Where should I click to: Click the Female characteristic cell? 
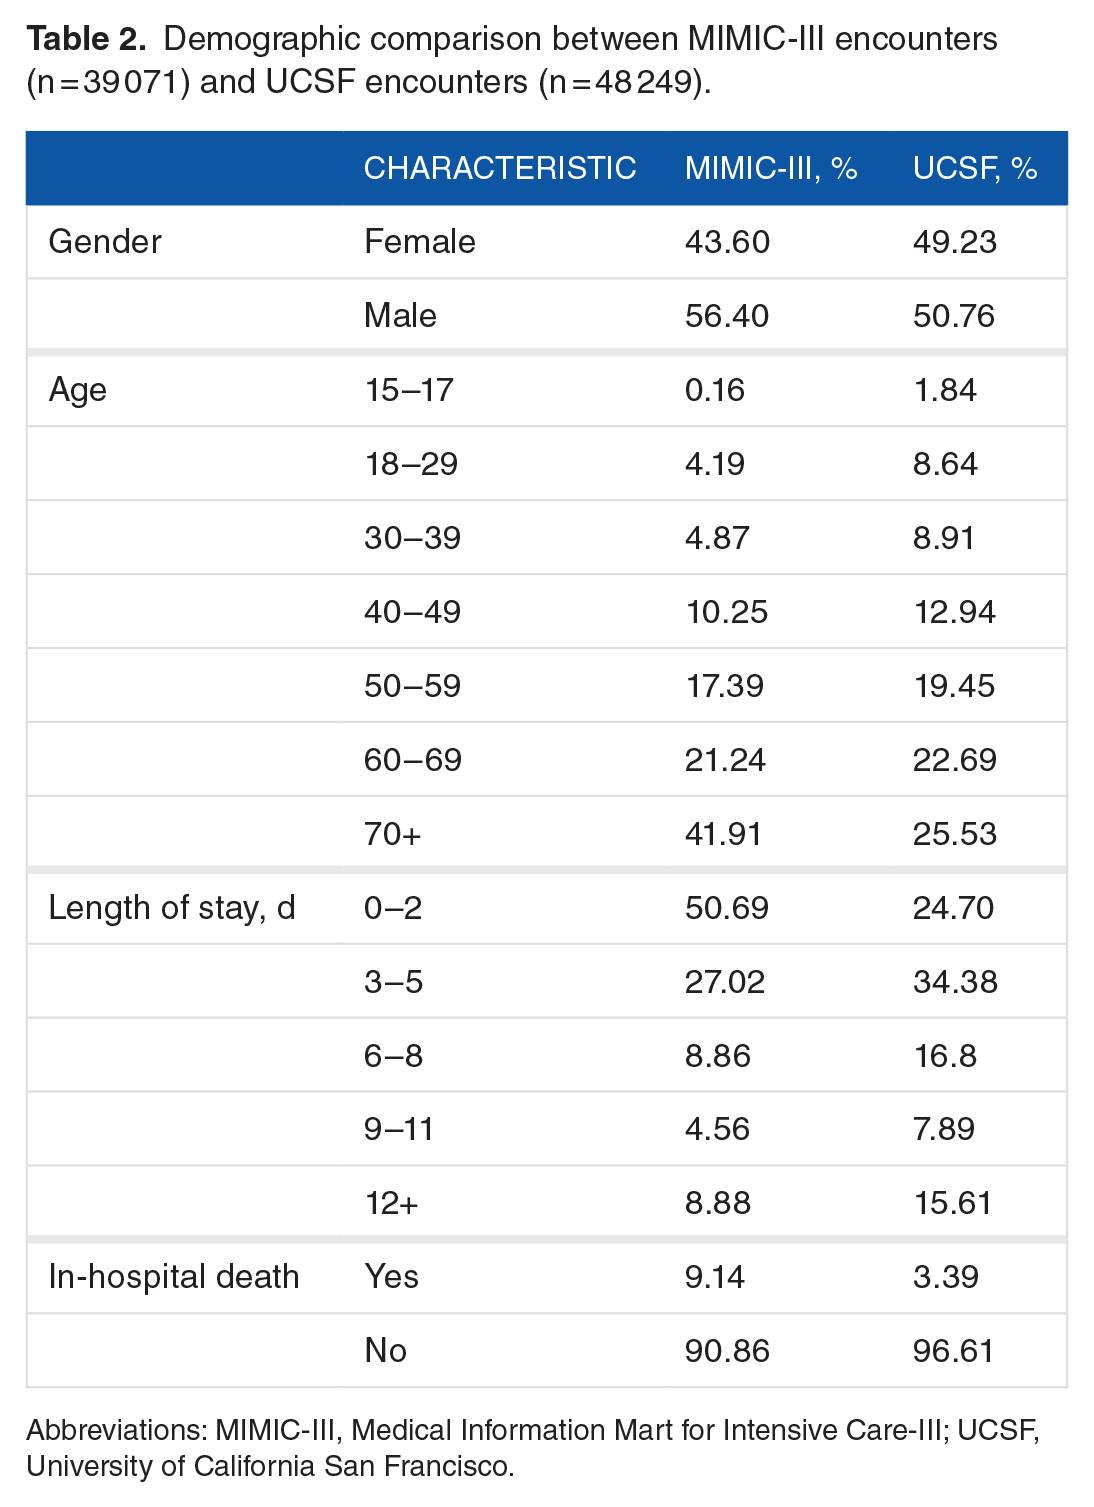pyautogui.click(x=419, y=242)
